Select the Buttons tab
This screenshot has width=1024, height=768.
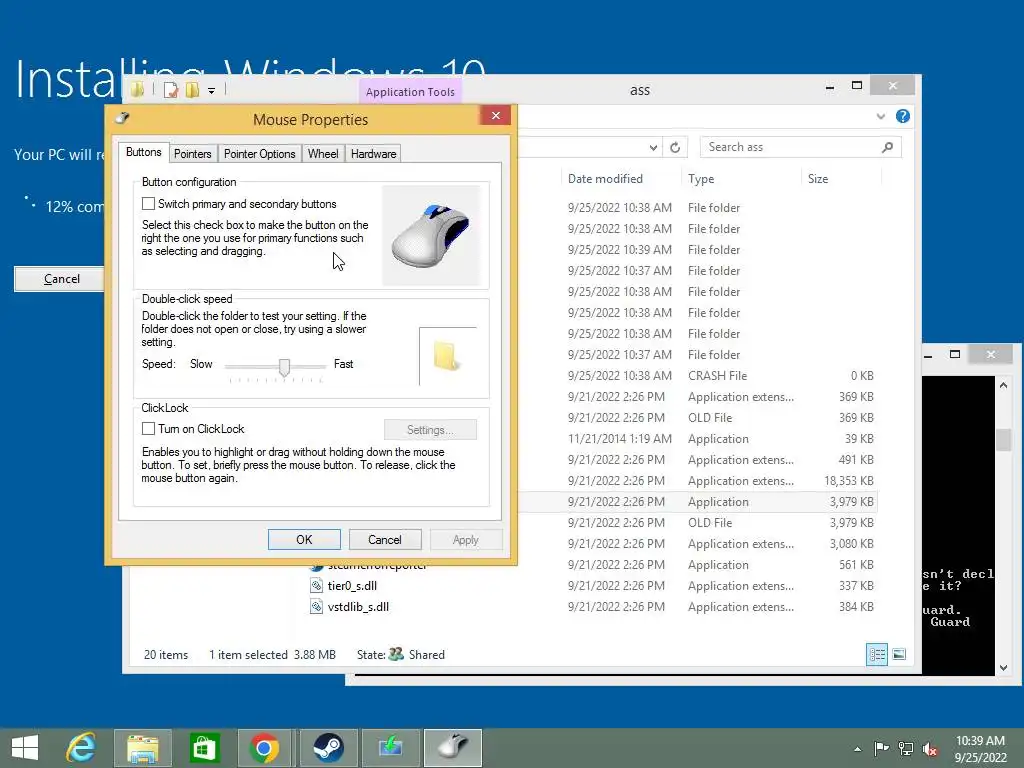(x=143, y=152)
